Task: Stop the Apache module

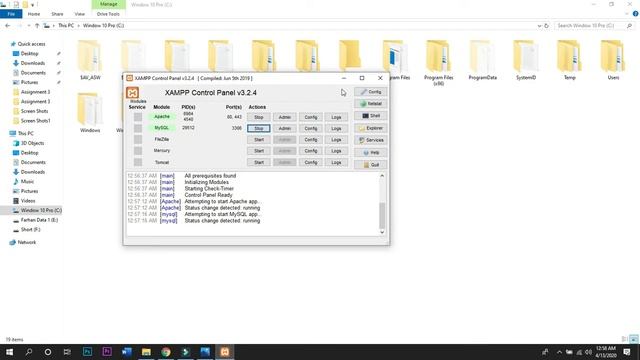Action: point(258,117)
